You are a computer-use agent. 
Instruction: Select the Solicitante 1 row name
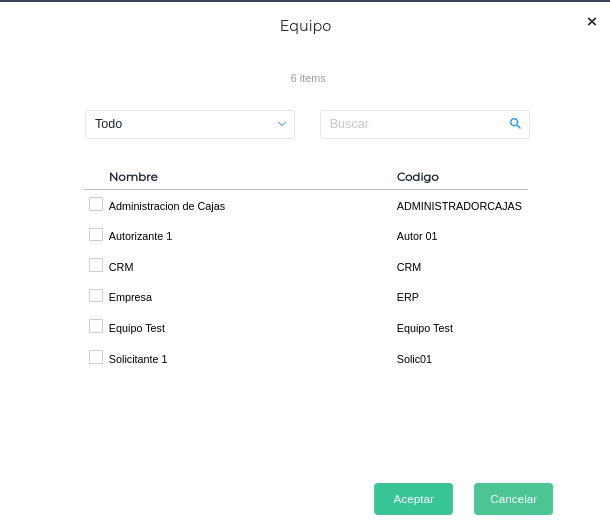click(x=138, y=358)
